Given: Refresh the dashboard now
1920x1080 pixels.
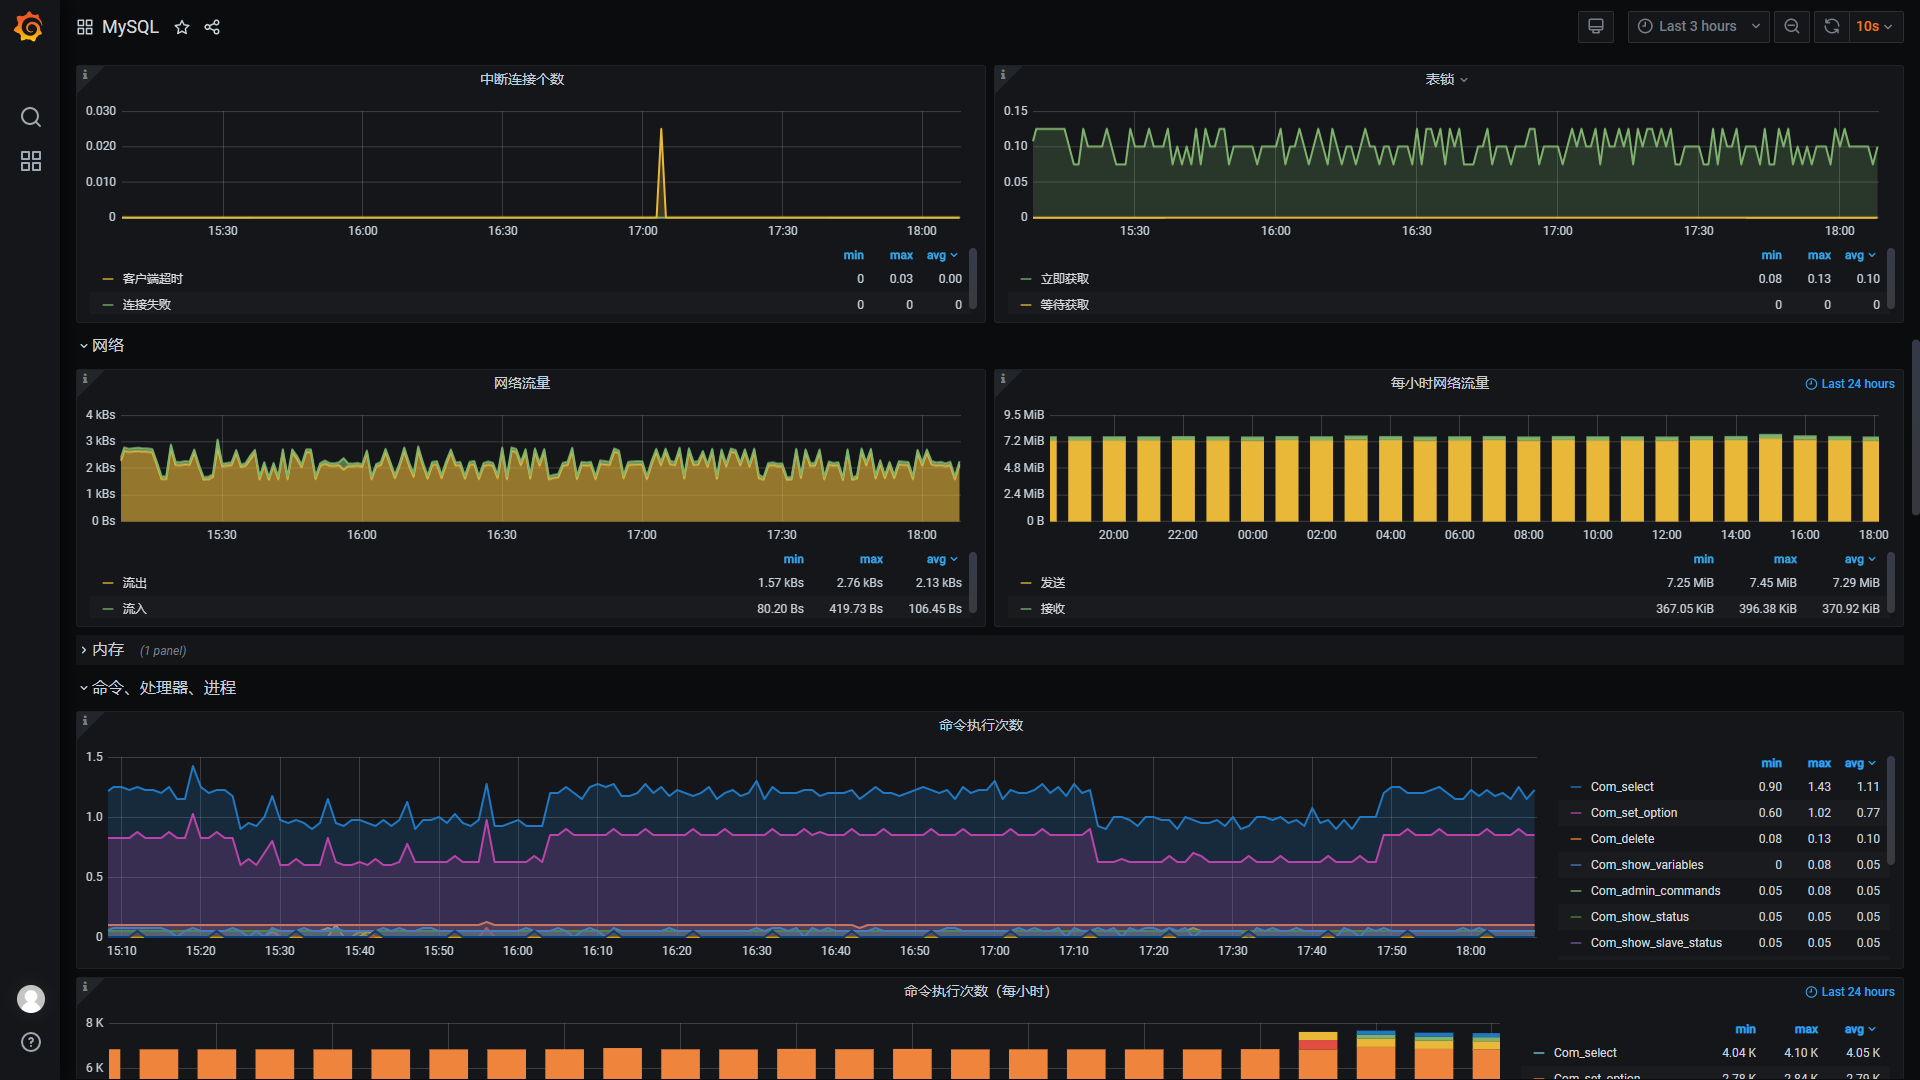Looking at the screenshot, I should (x=1830, y=26).
